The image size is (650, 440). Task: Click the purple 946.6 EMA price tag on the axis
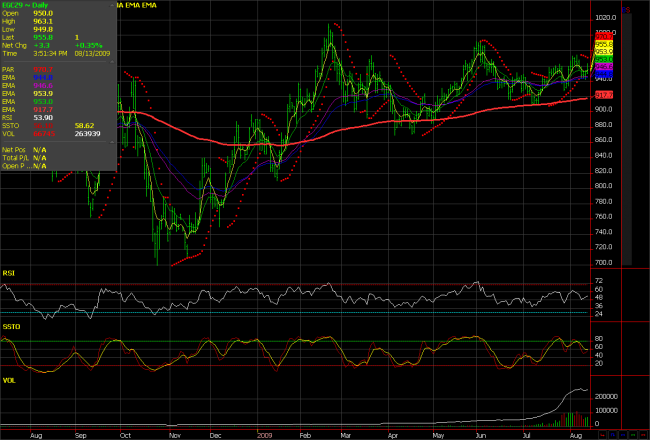tap(604, 66)
